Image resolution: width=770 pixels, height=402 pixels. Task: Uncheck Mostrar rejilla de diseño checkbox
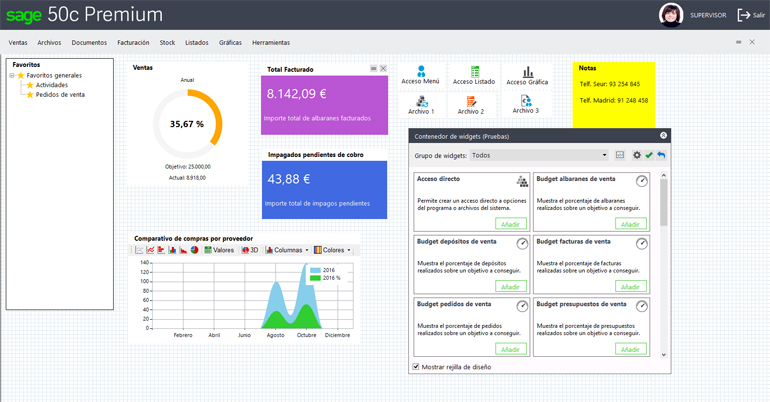coord(417,367)
